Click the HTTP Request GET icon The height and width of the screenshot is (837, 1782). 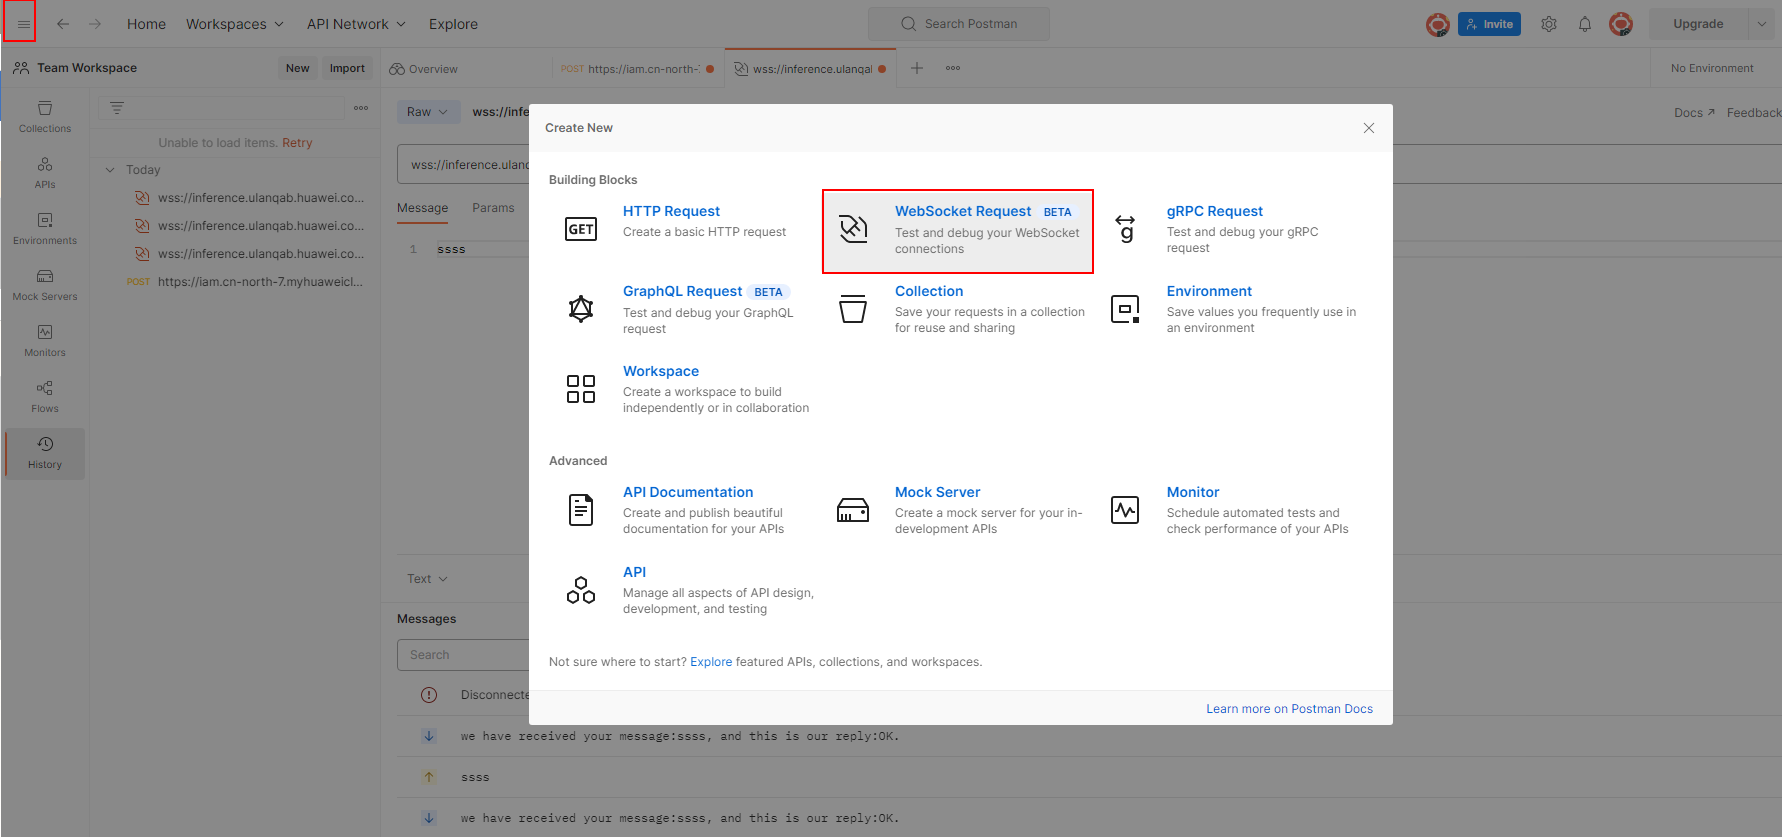581,229
